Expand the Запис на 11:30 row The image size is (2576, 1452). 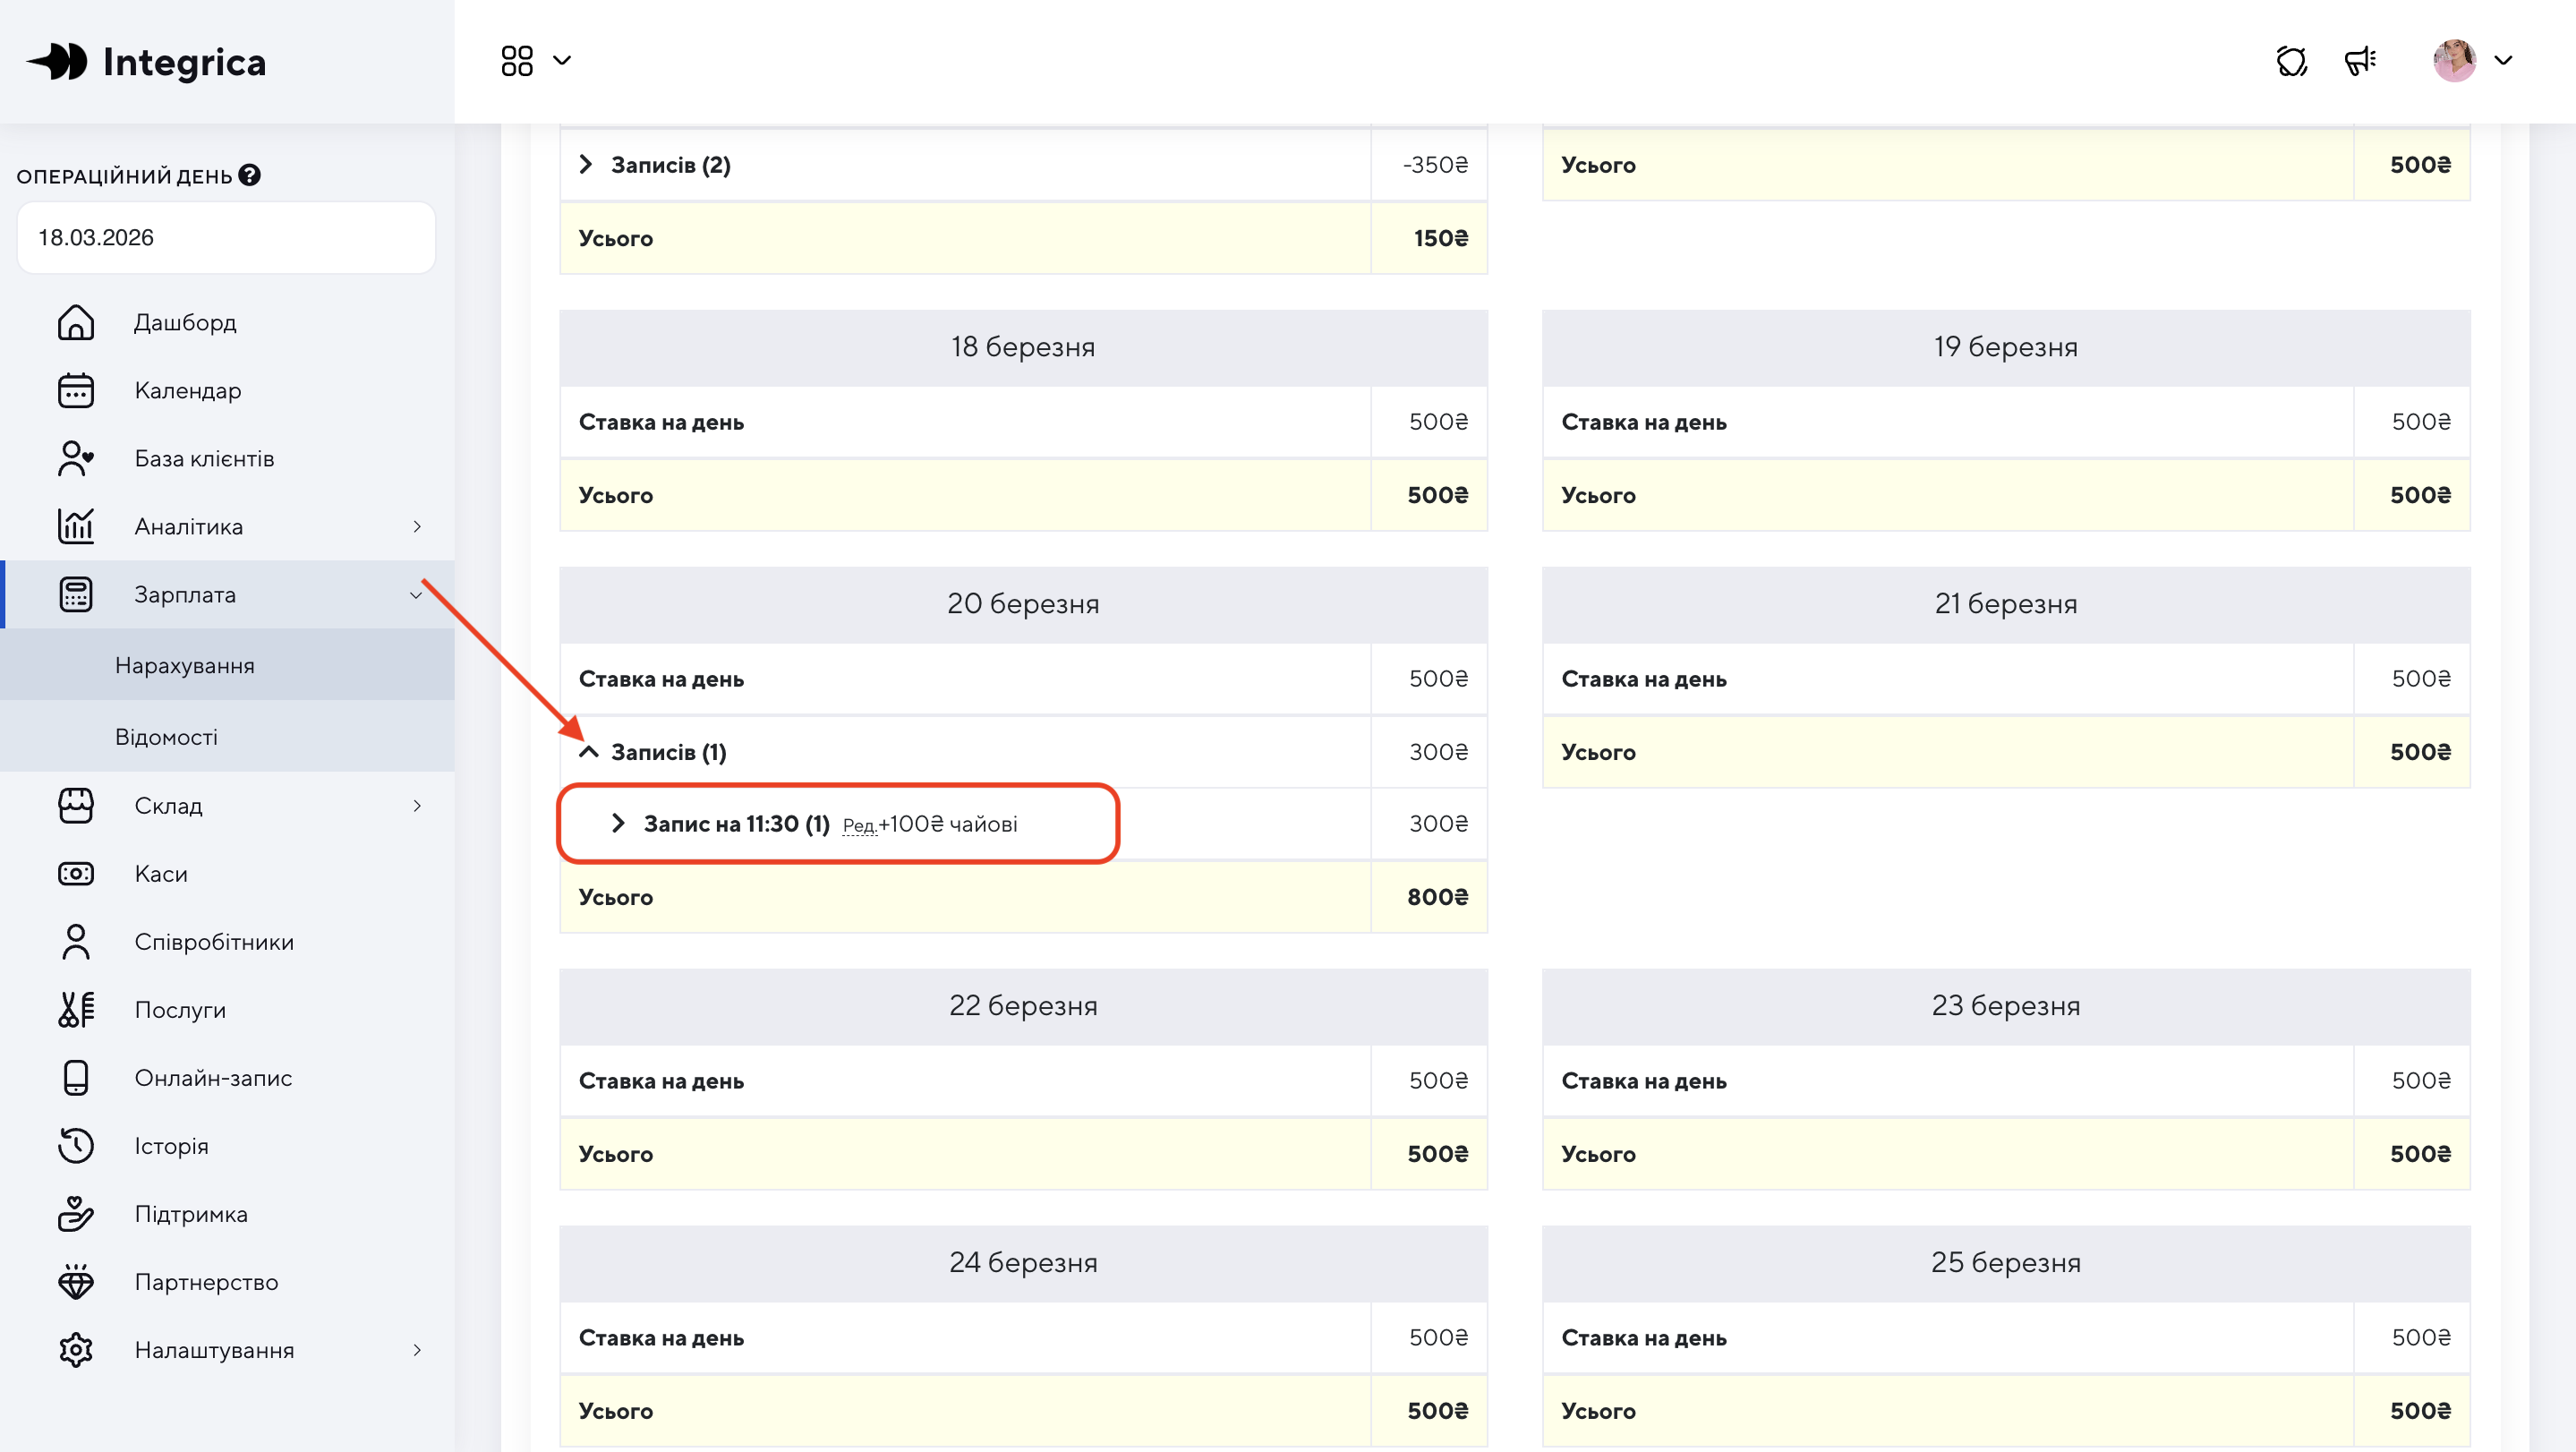tap(618, 823)
